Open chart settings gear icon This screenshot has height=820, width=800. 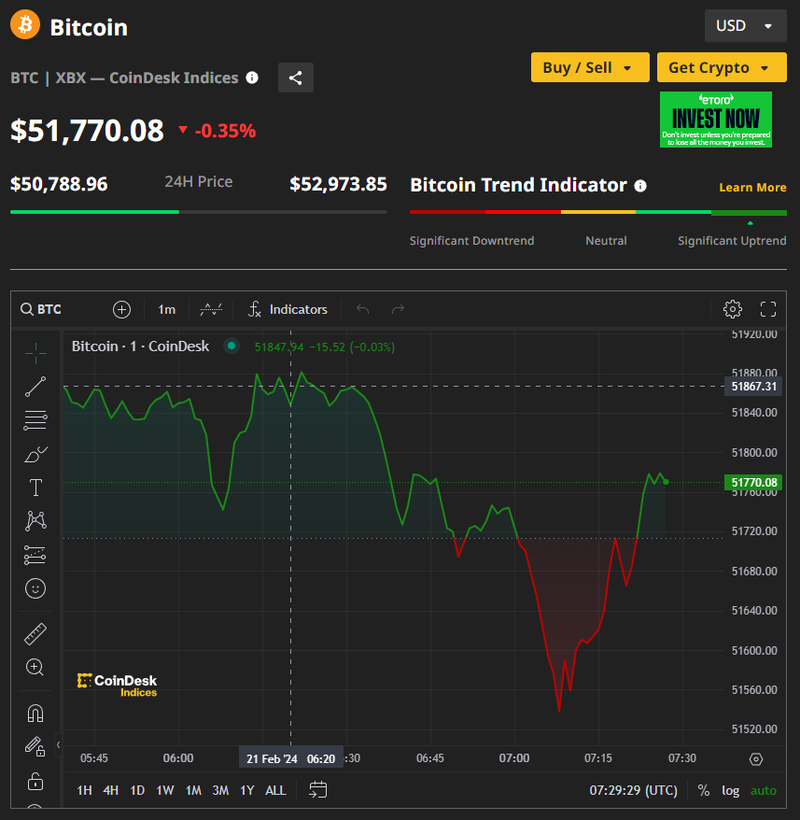pos(733,309)
